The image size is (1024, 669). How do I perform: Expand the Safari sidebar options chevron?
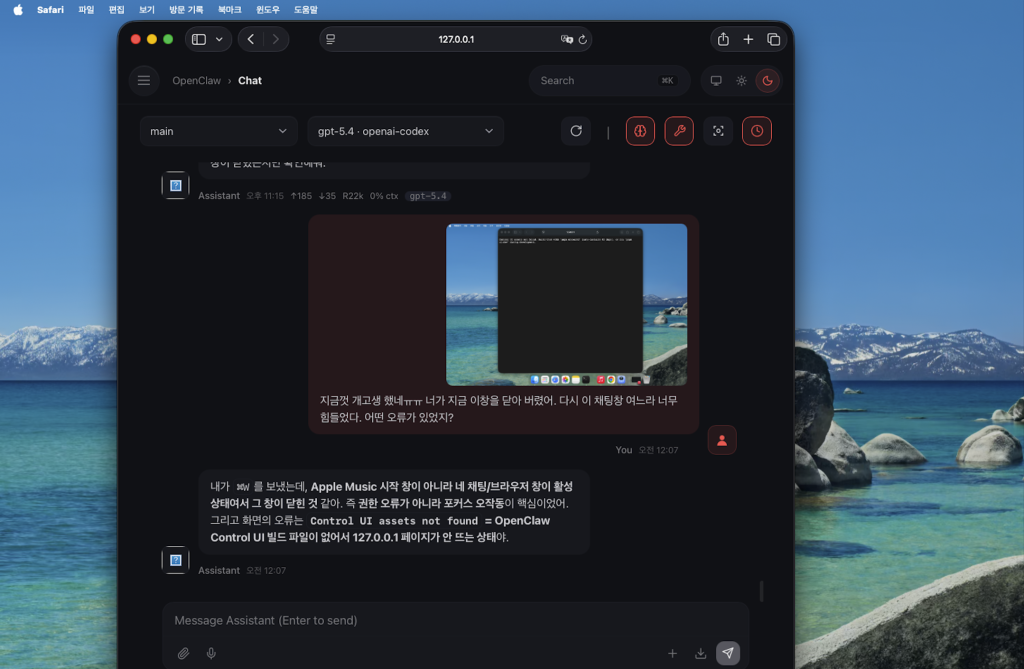tap(219, 39)
